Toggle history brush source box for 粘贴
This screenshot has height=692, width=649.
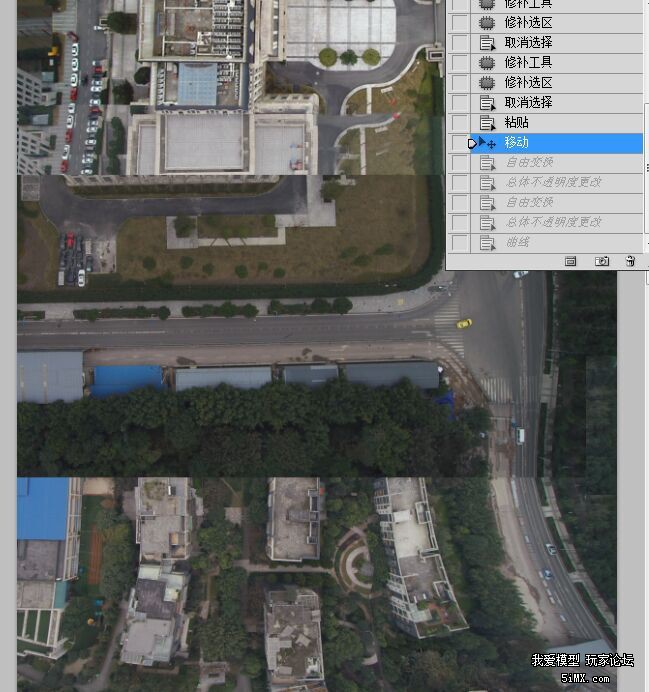click(x=459, y=123)
